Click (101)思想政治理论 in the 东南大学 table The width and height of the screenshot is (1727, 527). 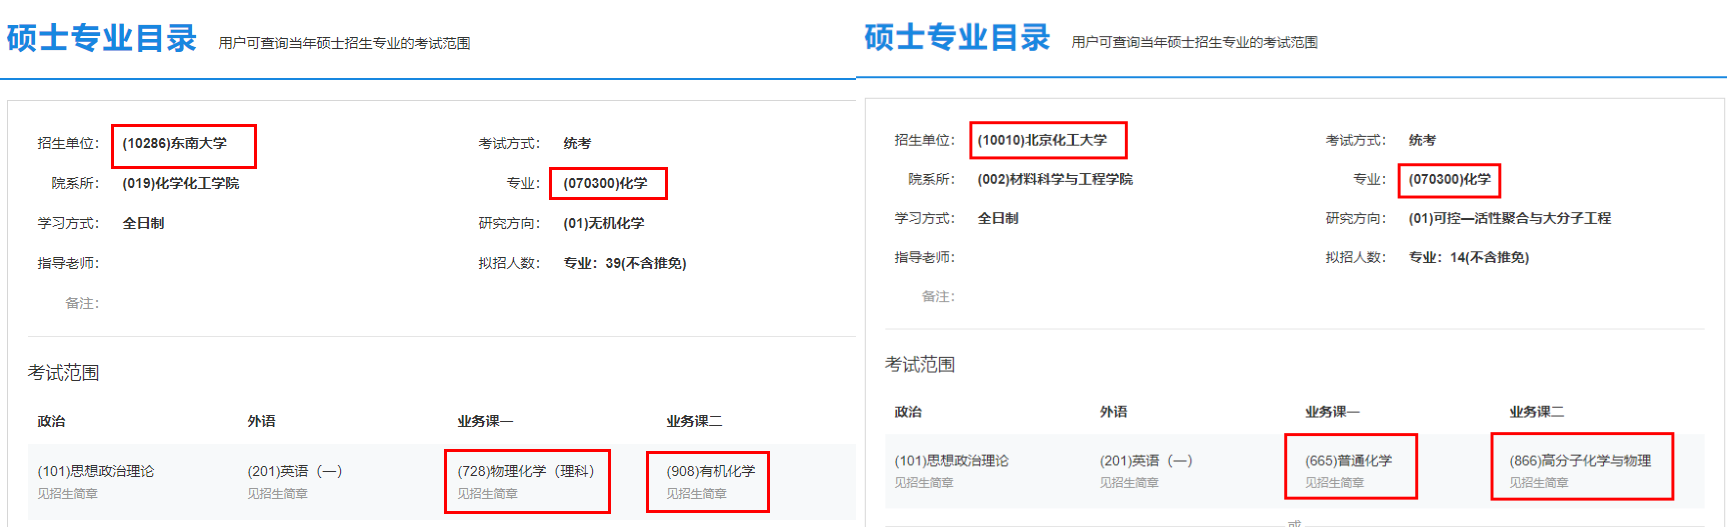(x=96, y=471)
